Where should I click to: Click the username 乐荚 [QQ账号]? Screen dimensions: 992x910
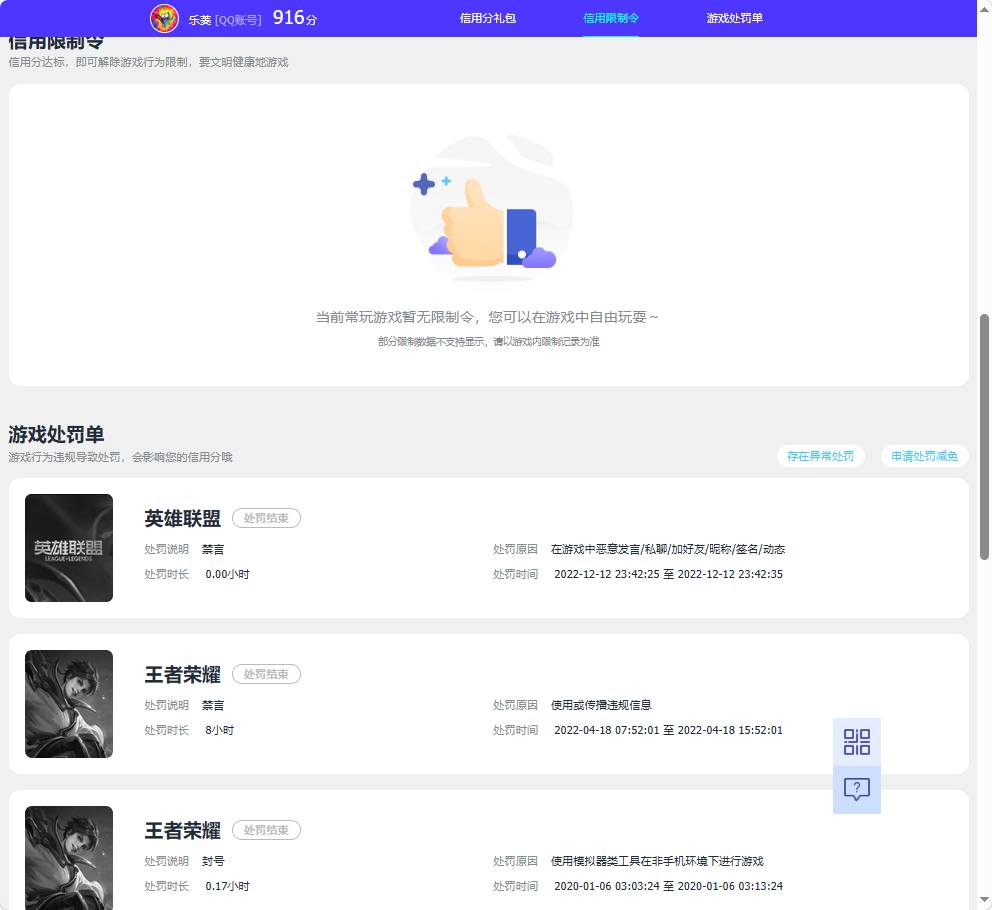[225, 20]
